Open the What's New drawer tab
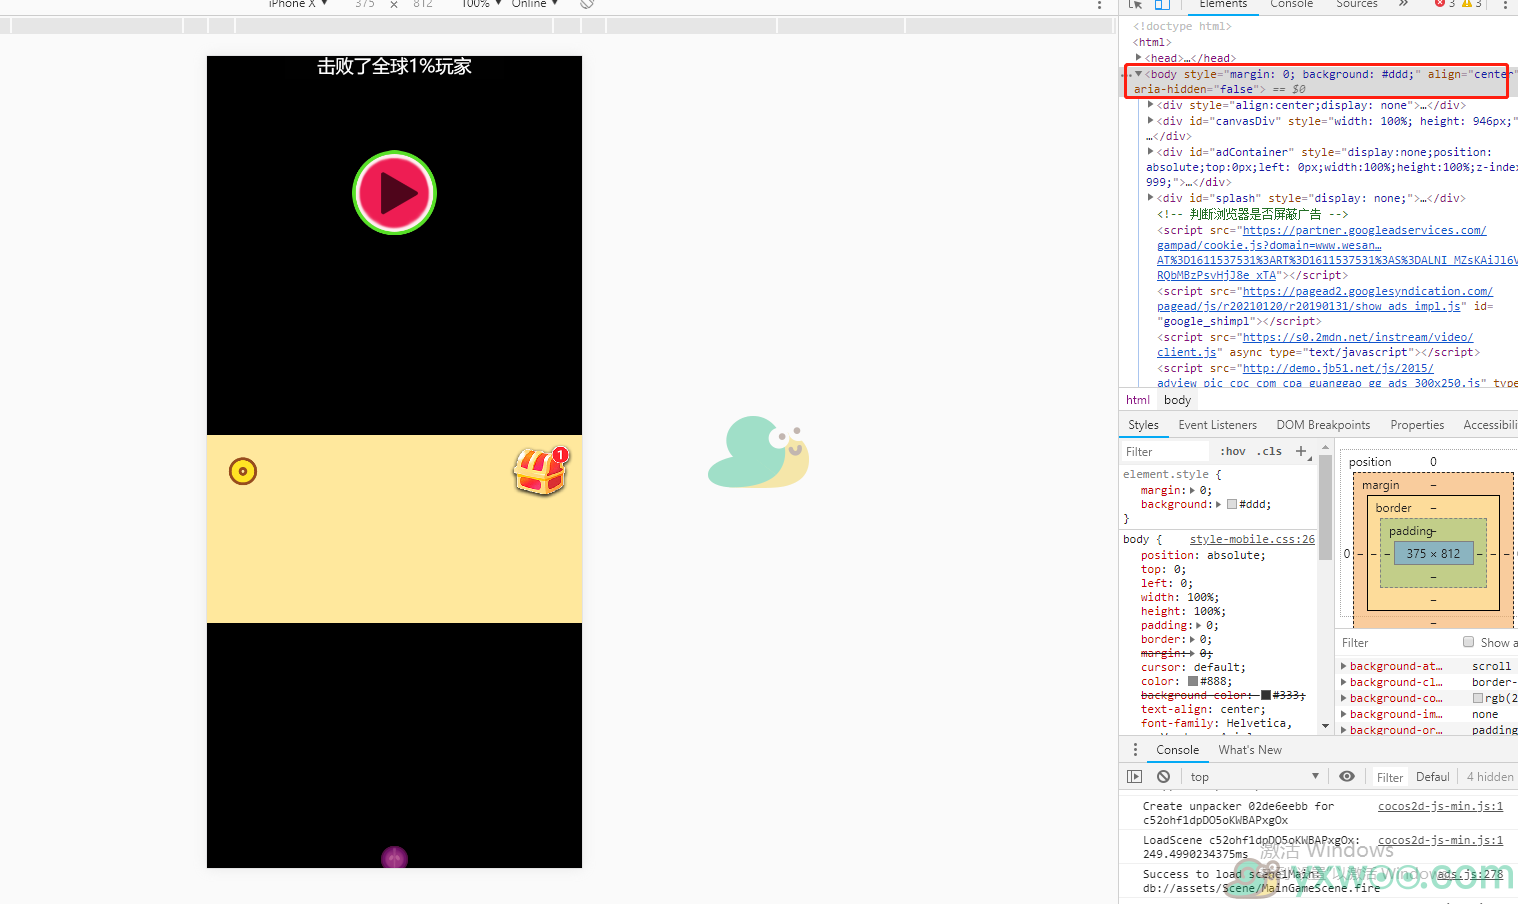 click(x=1249, y=750)
